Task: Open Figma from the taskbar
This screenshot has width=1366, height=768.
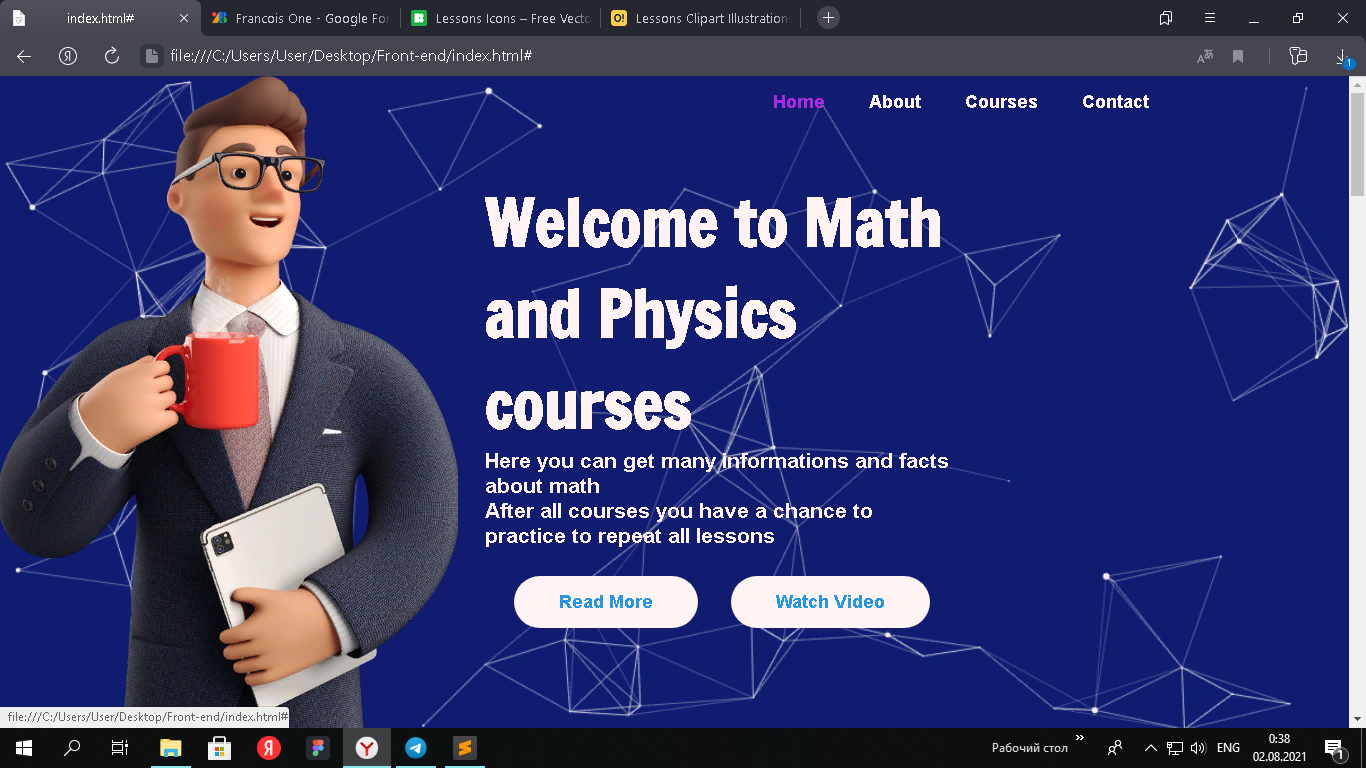Action: pyautogui.click(x=318, y=747)
